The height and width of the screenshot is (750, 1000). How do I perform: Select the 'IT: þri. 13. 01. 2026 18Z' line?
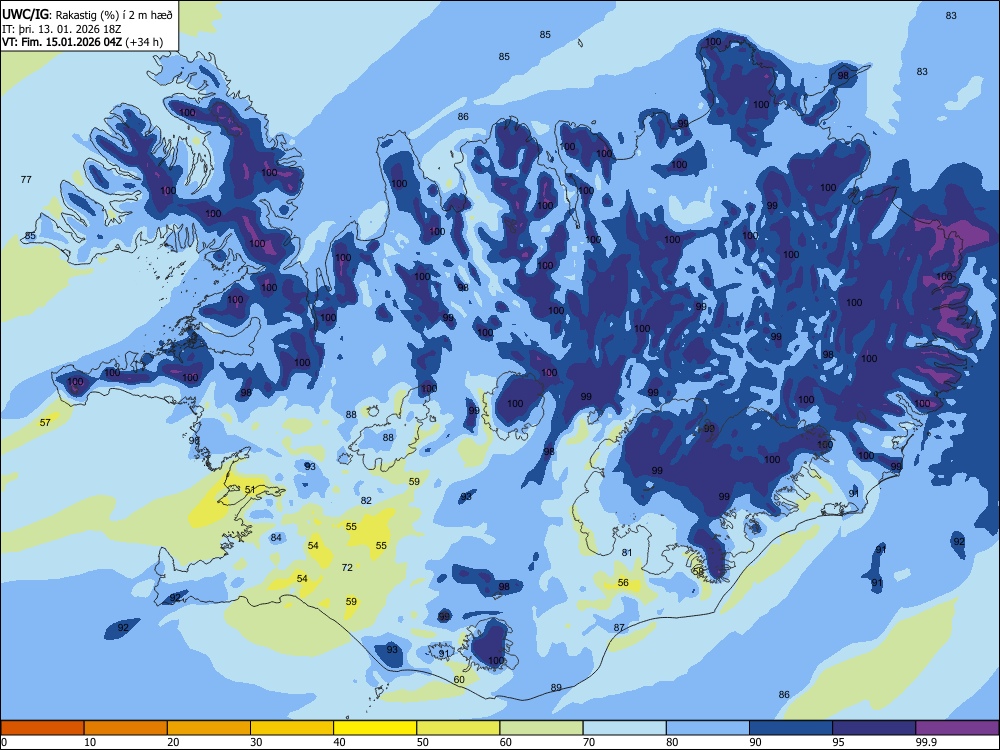[x=61, y=29]
